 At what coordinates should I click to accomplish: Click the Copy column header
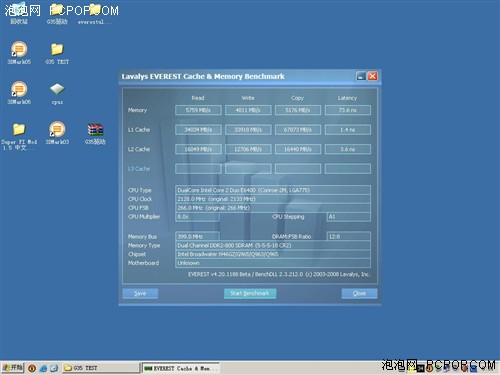point(297,98)
